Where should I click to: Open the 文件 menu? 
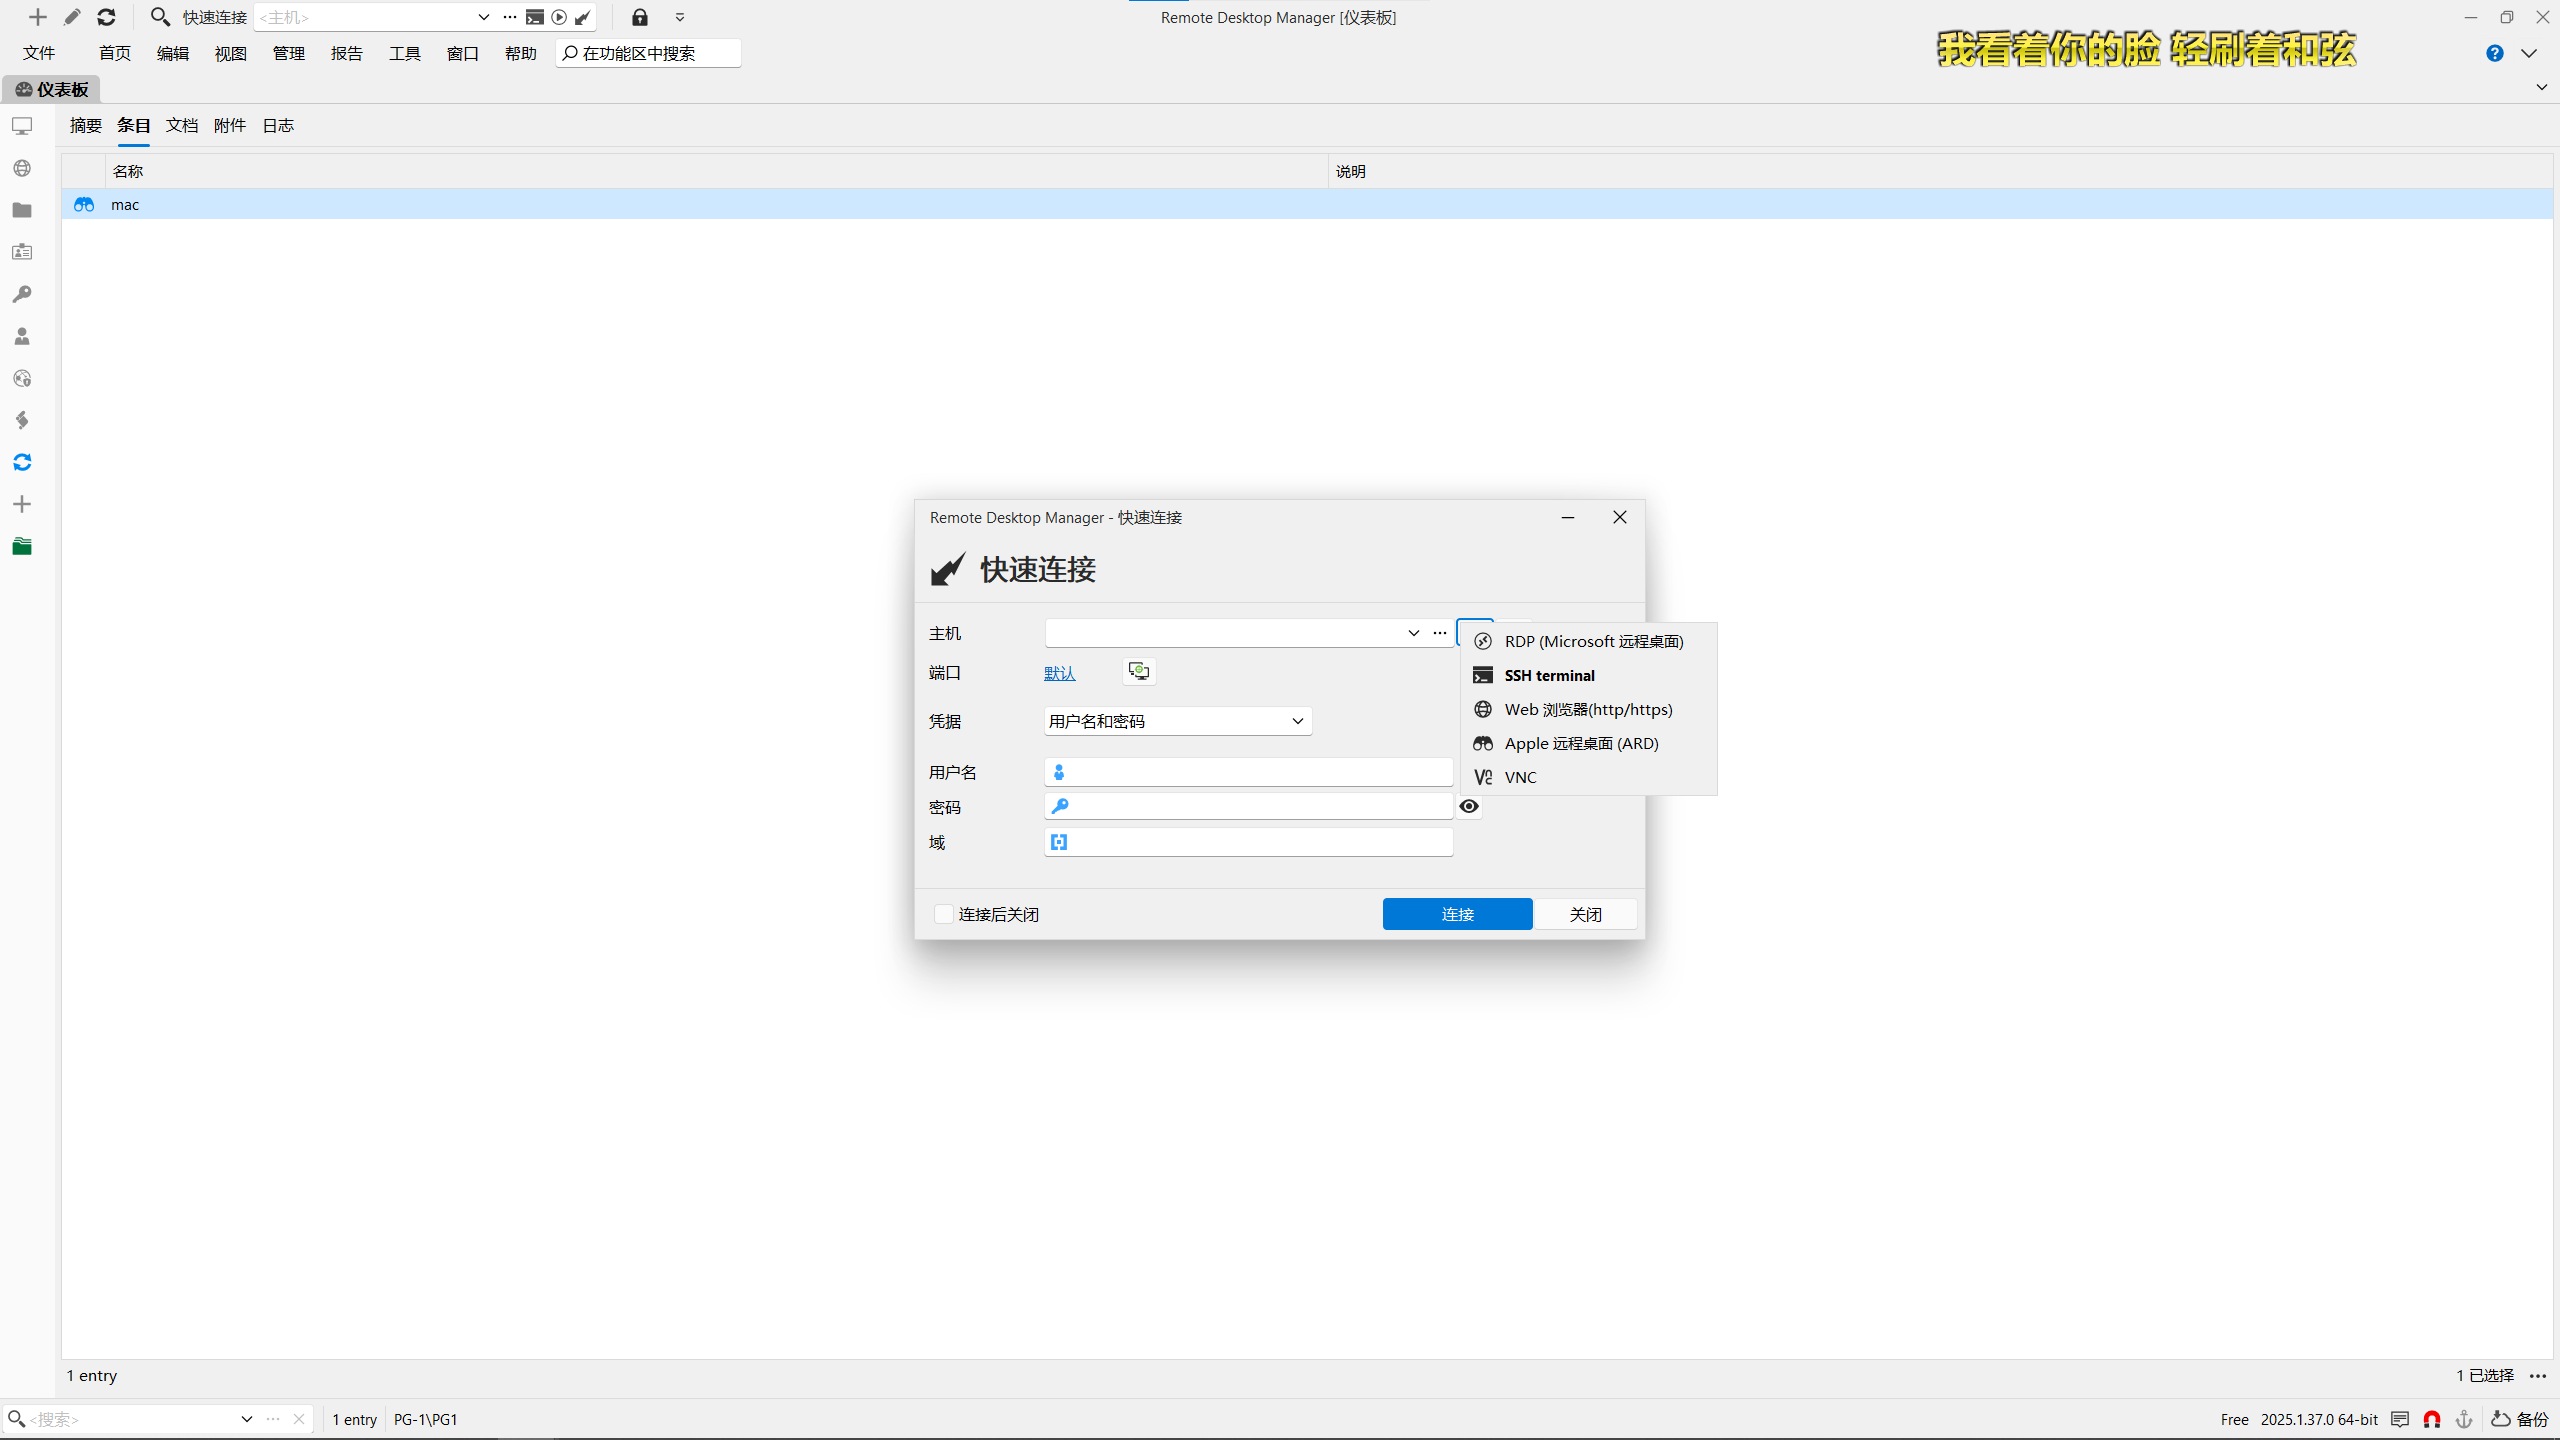[39, 53]
